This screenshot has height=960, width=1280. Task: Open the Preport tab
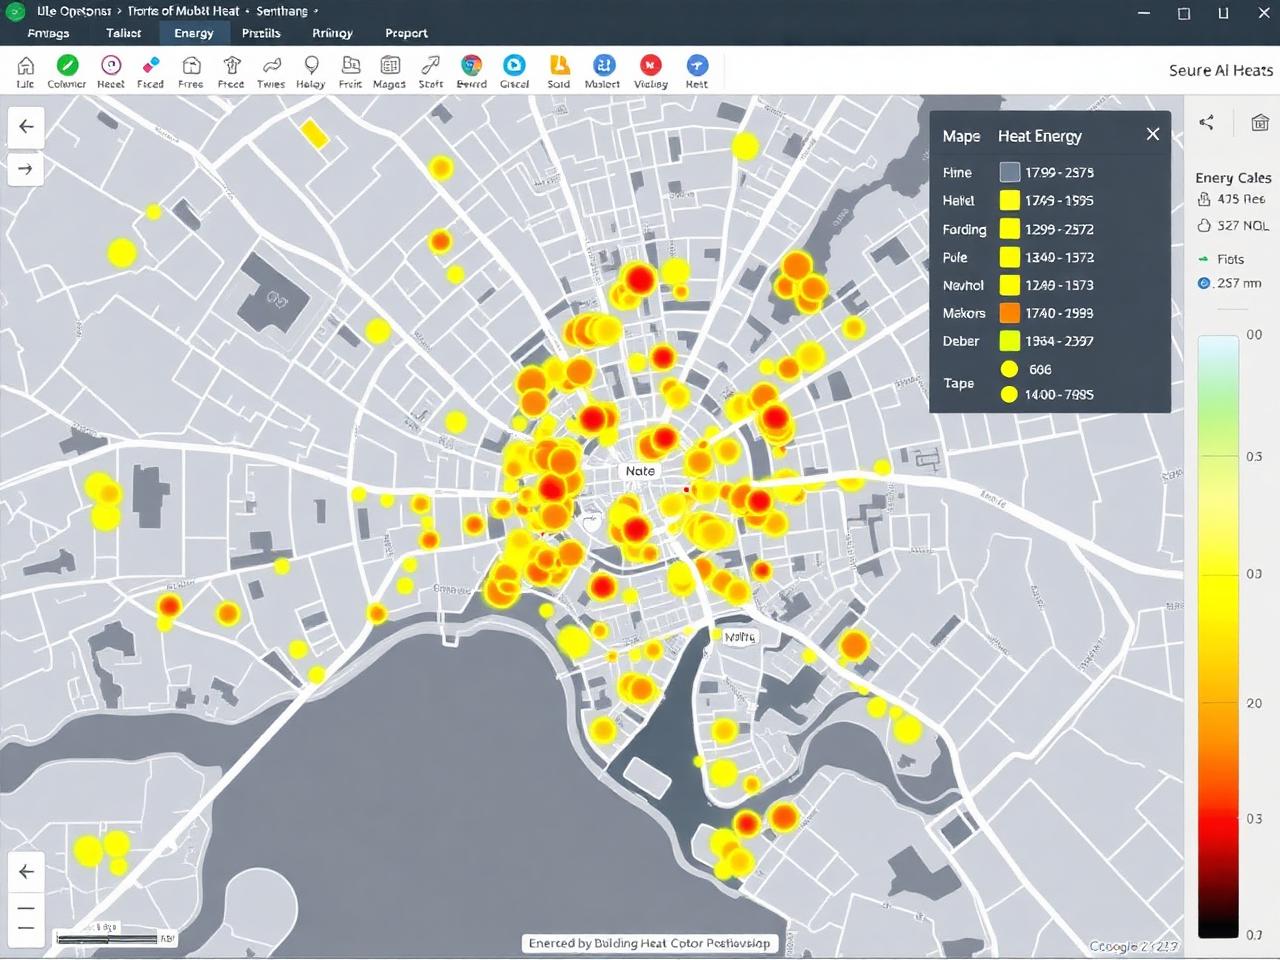coord(406,33)
